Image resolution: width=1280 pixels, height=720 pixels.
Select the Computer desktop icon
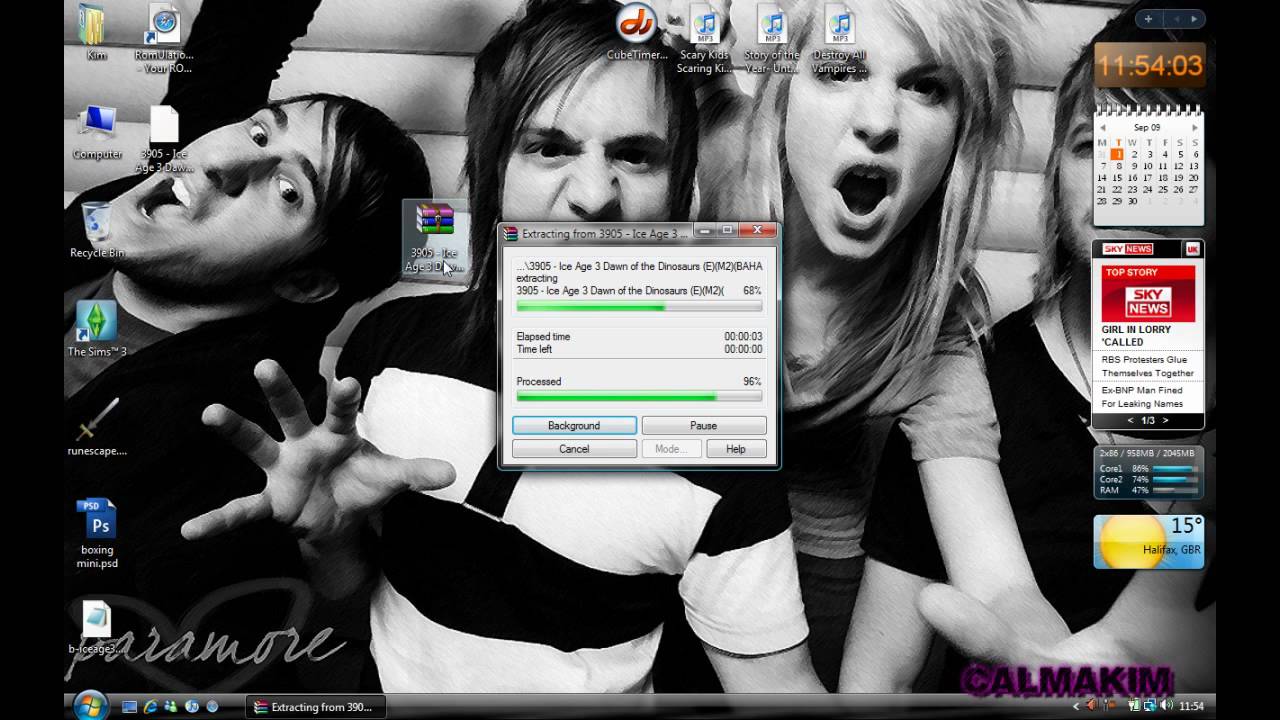point(97,132)
